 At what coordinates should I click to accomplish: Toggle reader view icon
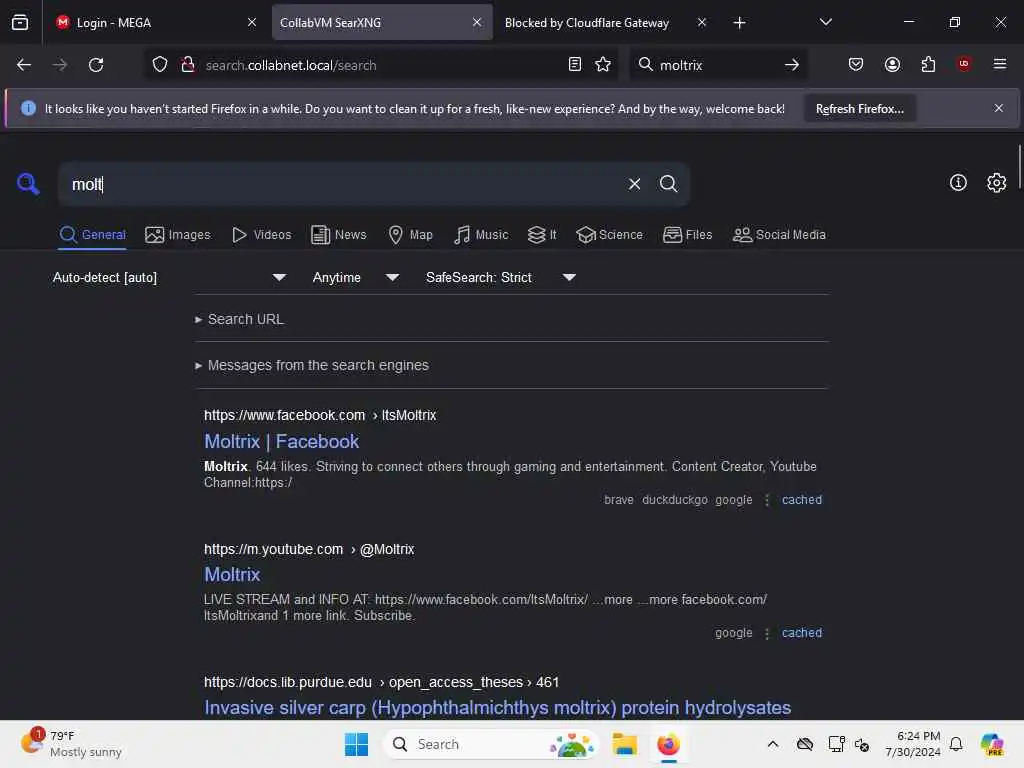[575, 65]
